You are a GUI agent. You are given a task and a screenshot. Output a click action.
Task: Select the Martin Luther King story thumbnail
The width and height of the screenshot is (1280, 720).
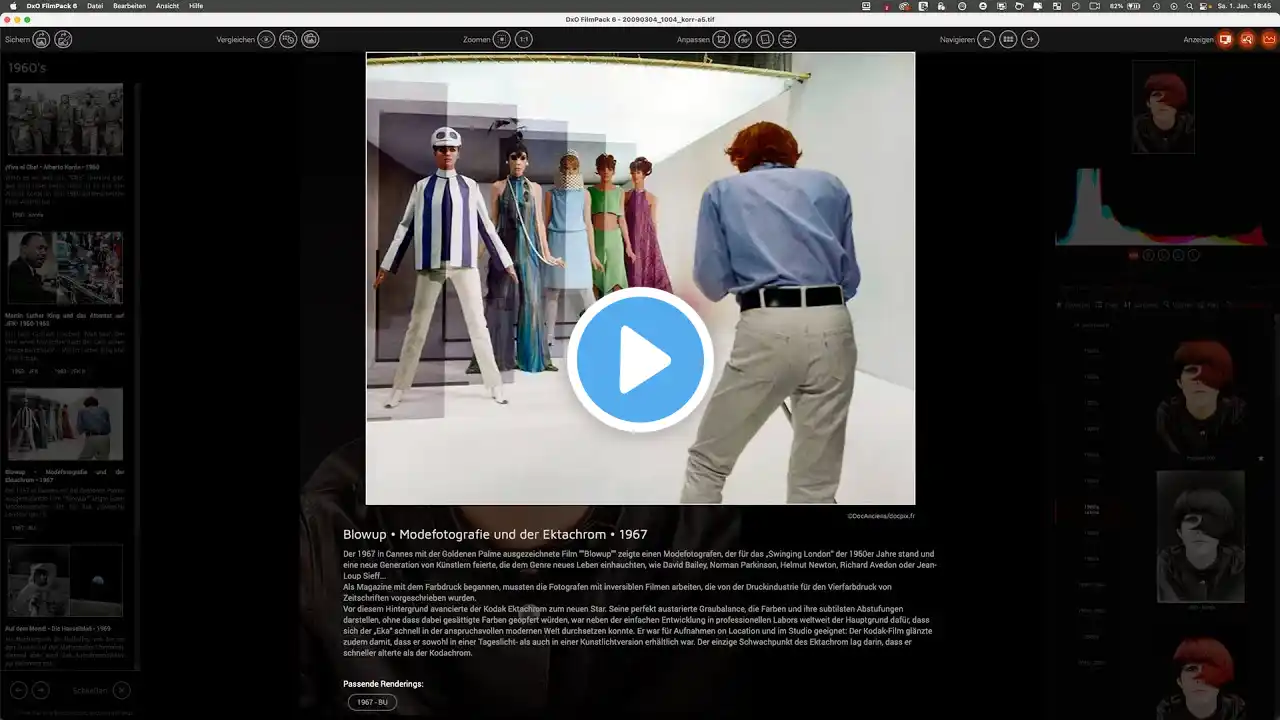65,268
